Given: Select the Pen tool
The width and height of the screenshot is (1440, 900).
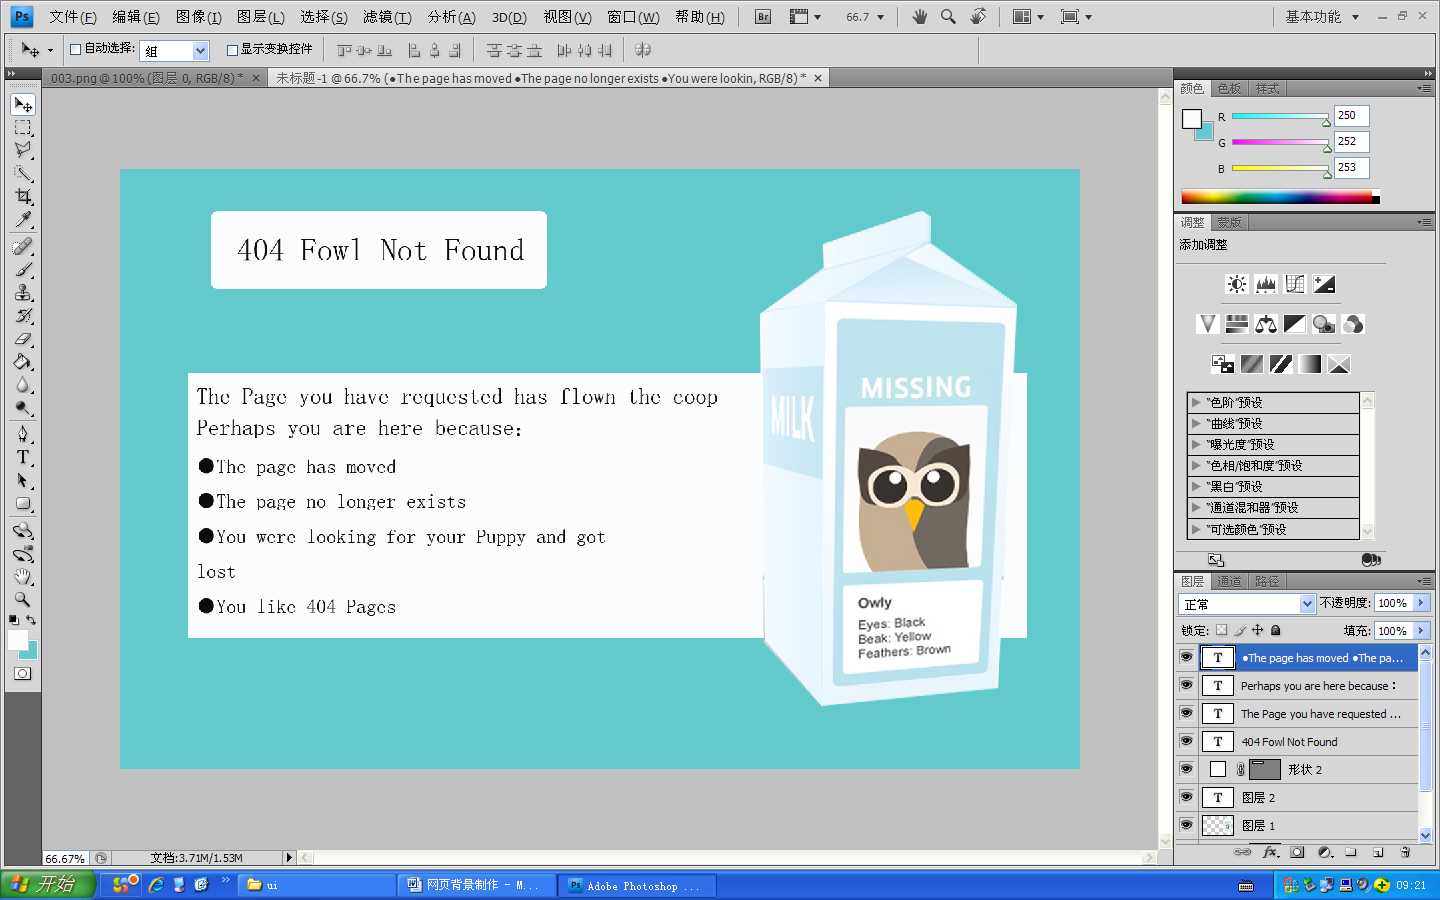Looking at the screenshot, I should point(23,434).
